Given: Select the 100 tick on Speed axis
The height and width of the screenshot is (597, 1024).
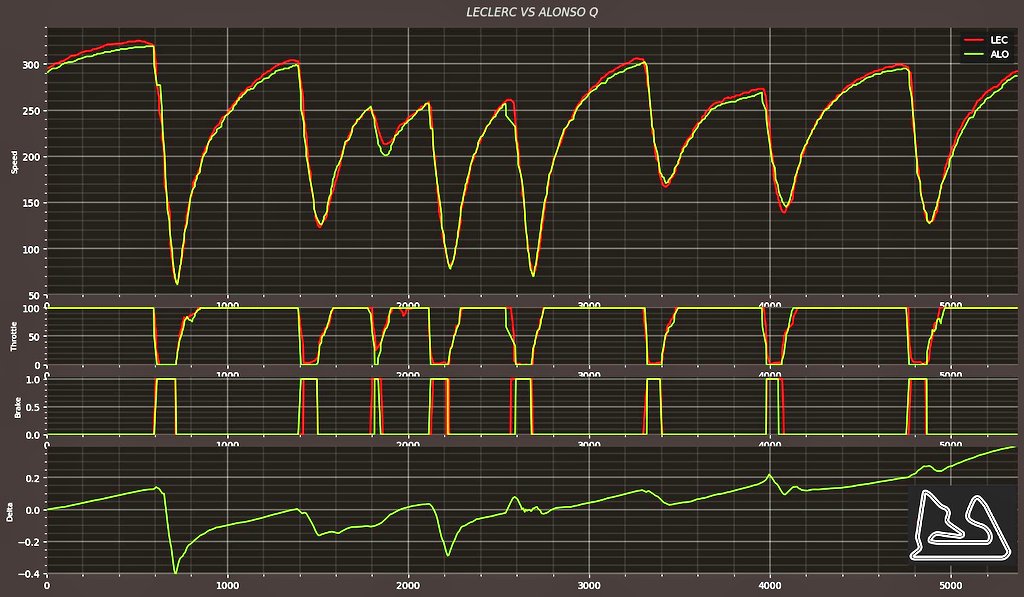Looking at the screenshot, I should [x=31, y=250].
